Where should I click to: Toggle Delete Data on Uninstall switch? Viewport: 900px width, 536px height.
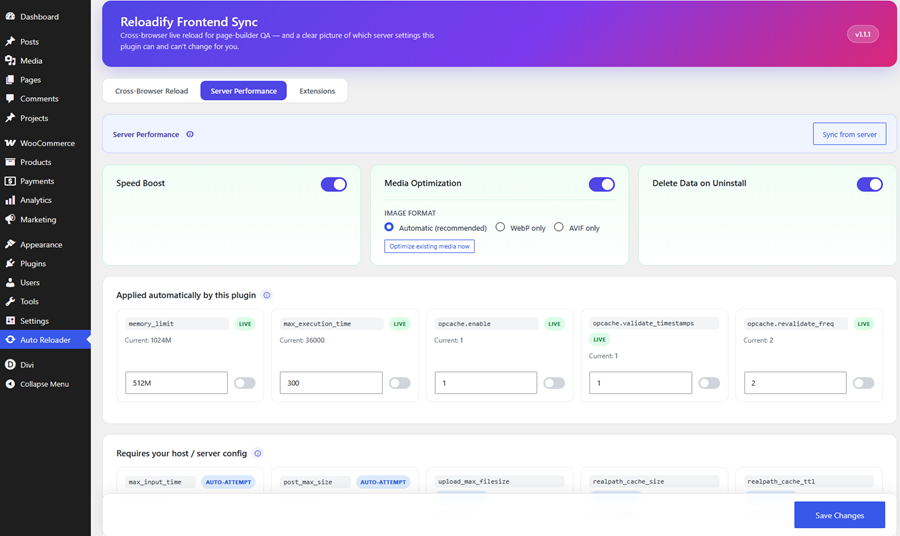[870, 184]
